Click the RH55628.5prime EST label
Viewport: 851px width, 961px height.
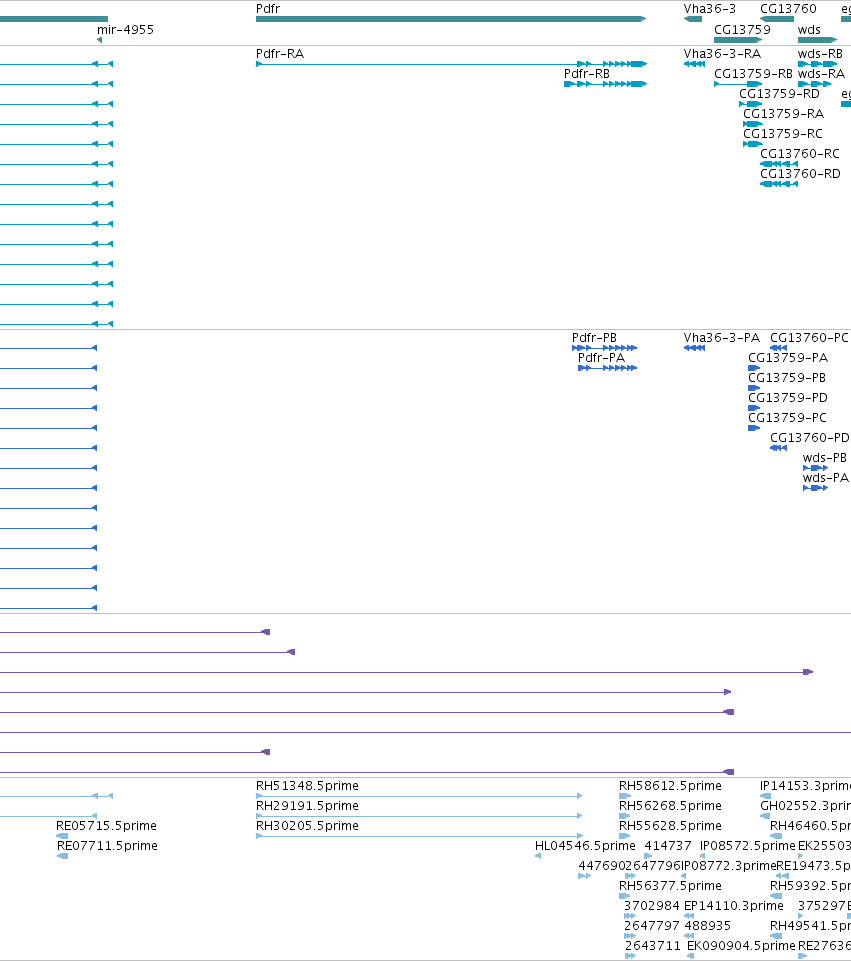coord(670,826)
